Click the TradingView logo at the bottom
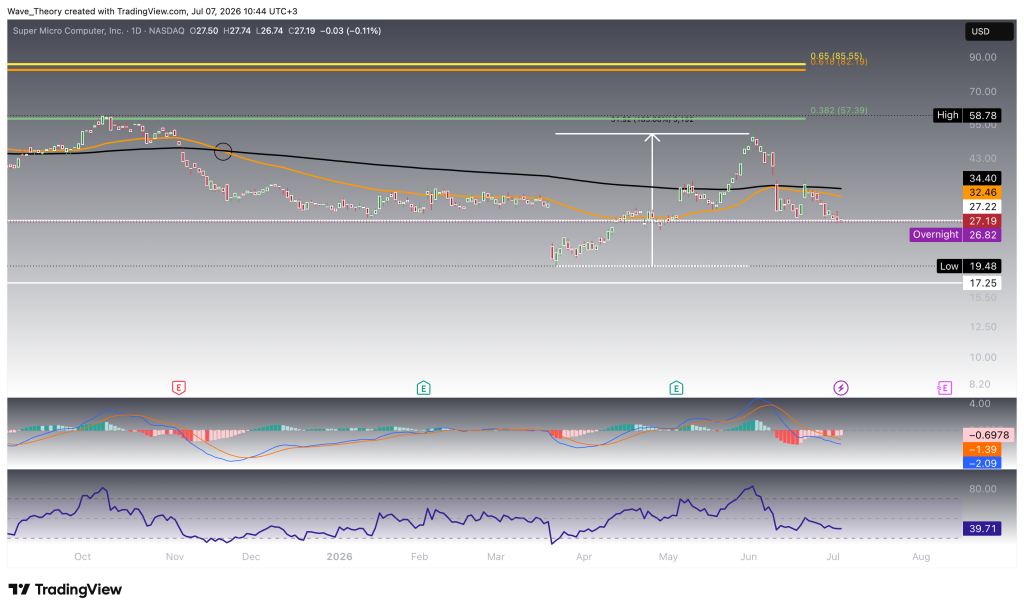1024x611 pixels. coord(65,589)
